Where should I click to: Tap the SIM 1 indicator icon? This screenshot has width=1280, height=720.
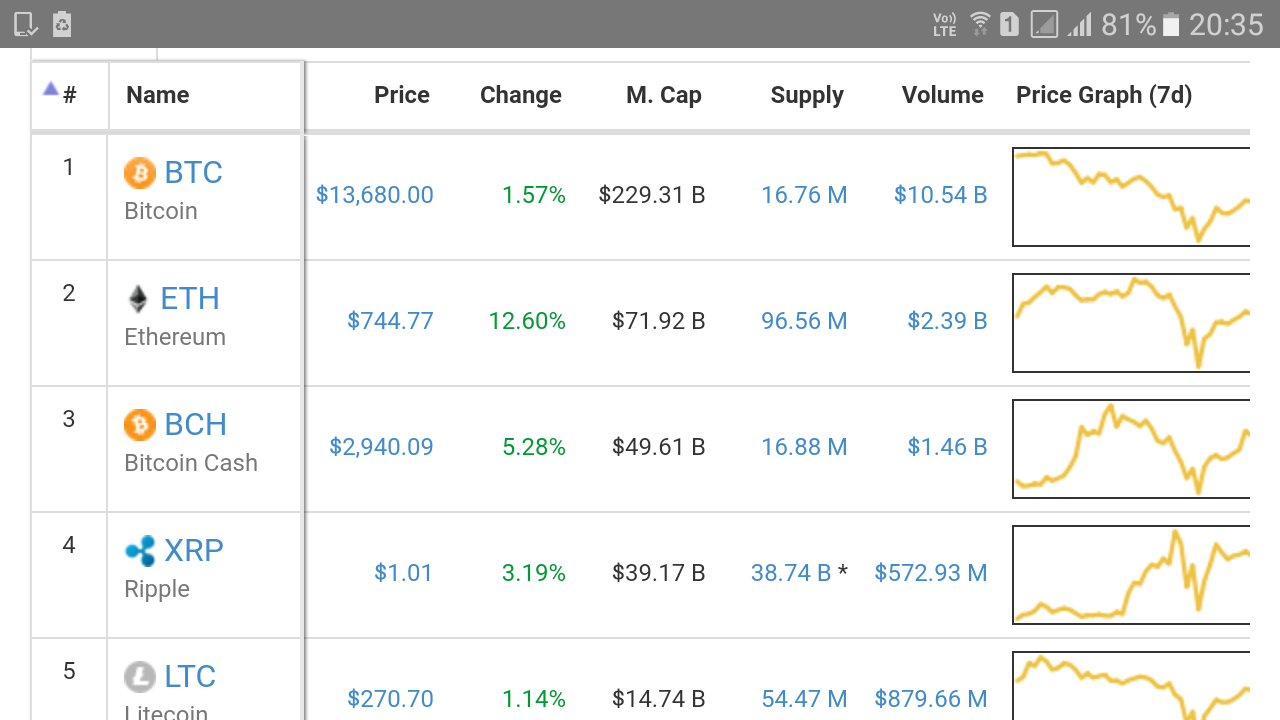(x=1009, y=24)
